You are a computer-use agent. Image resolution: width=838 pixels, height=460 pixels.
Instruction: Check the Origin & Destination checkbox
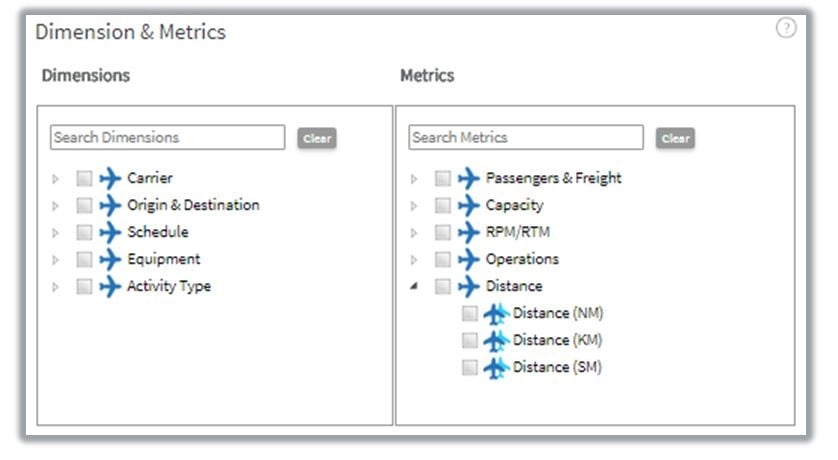coord(85,206)
